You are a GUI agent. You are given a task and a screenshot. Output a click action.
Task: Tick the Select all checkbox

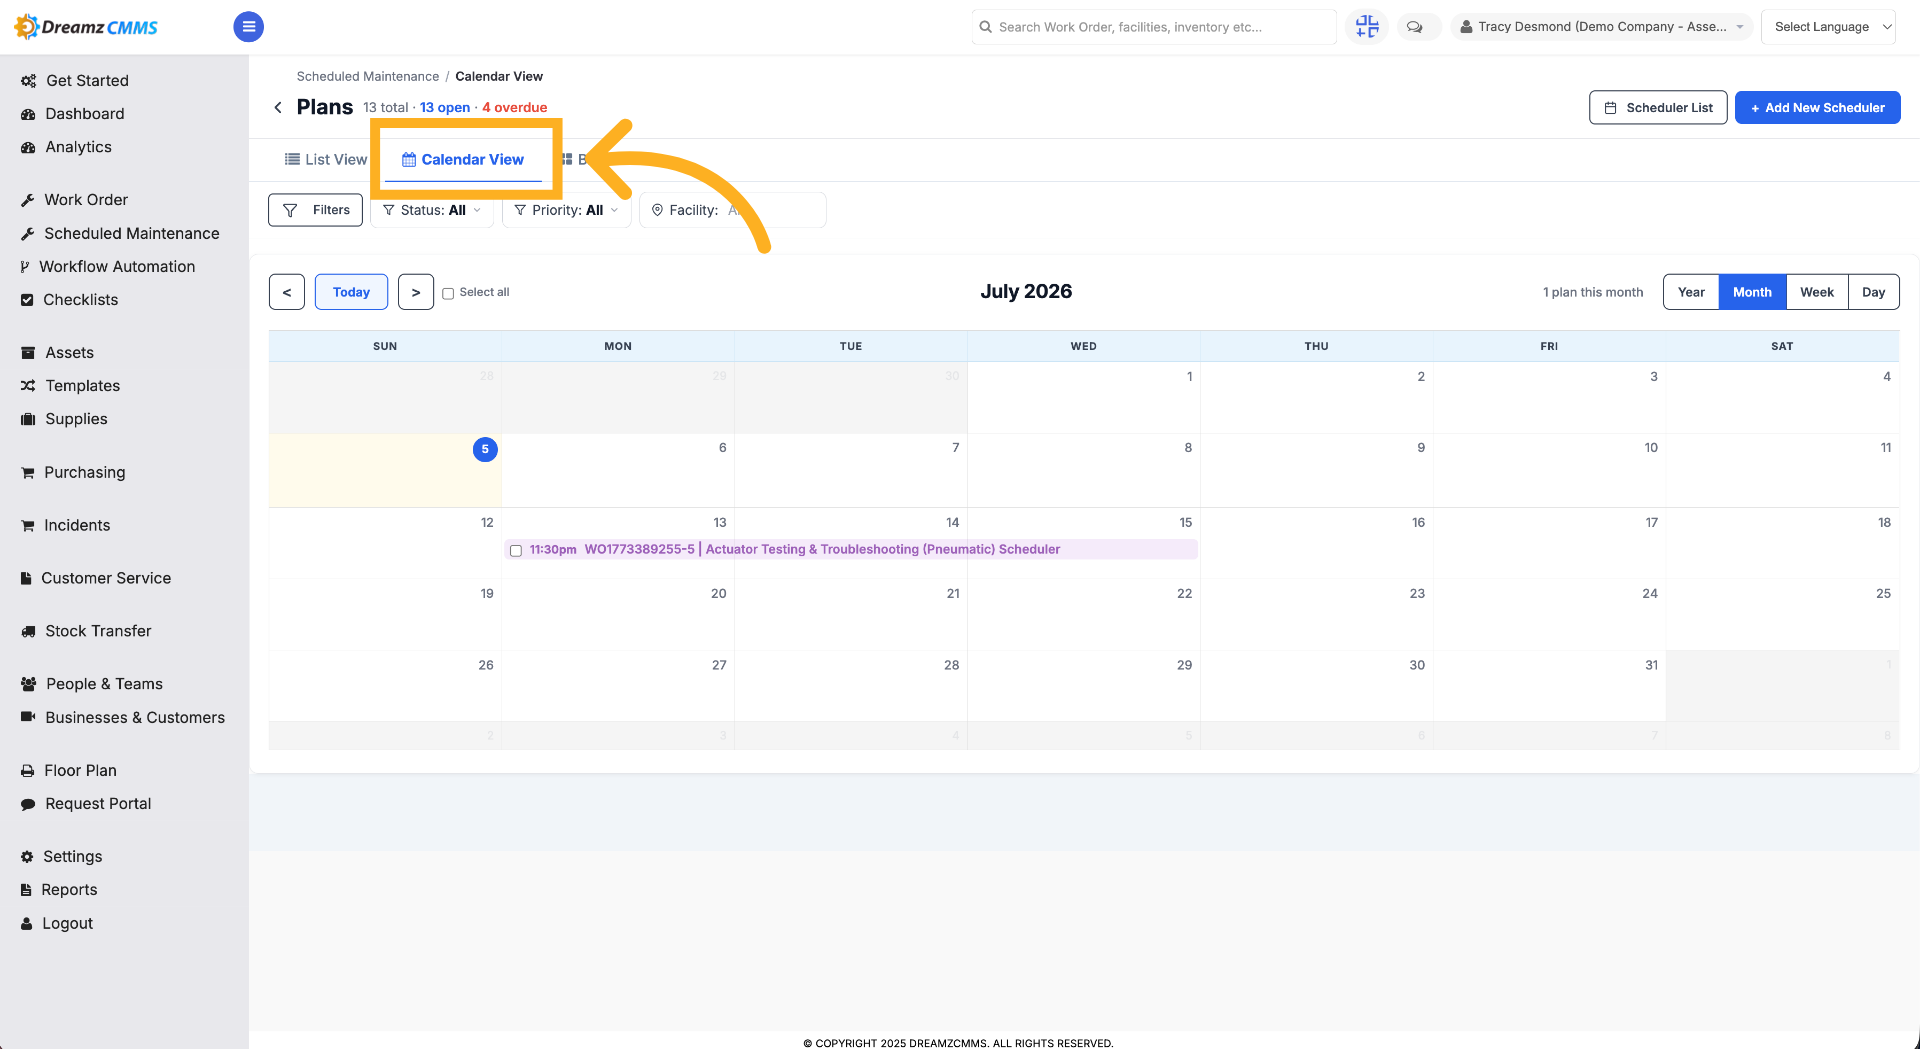click(448, 293)
